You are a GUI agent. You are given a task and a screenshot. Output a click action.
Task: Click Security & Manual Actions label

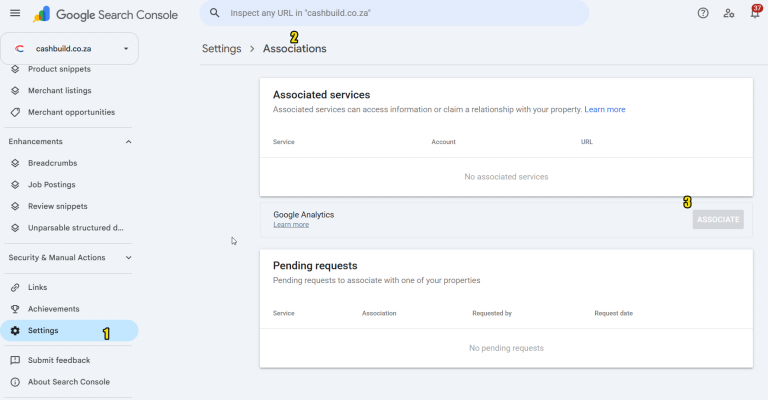(57, 258)
